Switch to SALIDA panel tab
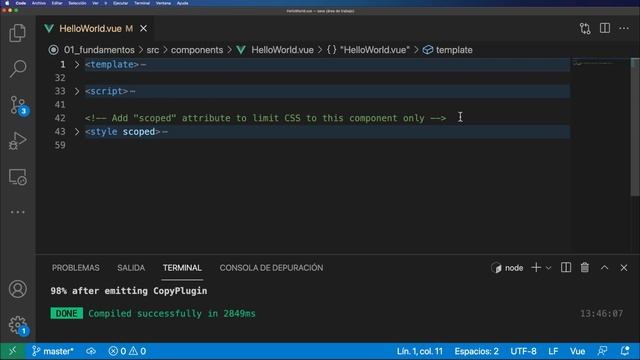Viewport: 640px width, 360px height. pyautogui.click(x=131, y=268)
